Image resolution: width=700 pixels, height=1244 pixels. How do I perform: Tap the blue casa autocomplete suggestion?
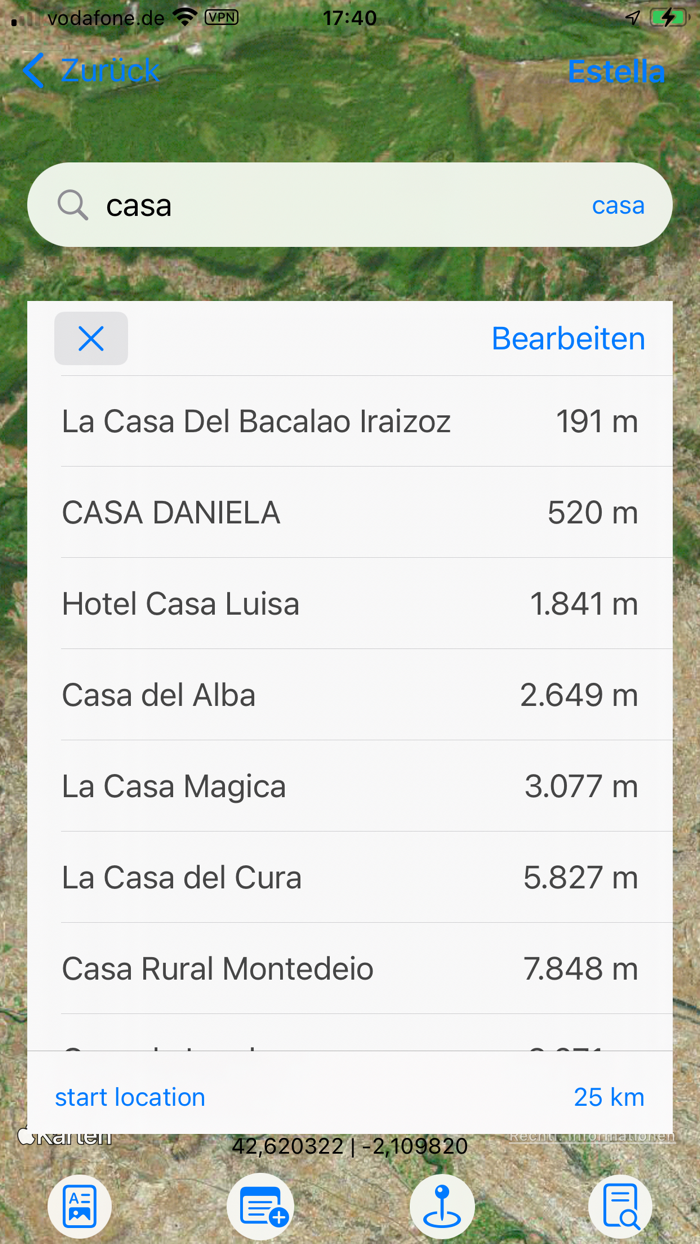(618, 204)
